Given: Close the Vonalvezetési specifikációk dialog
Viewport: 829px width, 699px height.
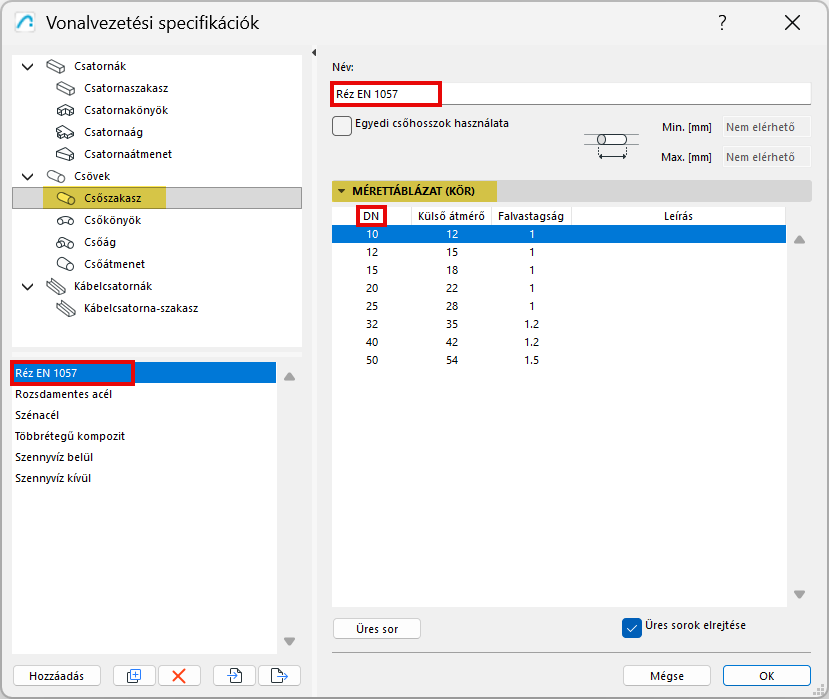Looking at the screenshot, I should click(792, 23).
